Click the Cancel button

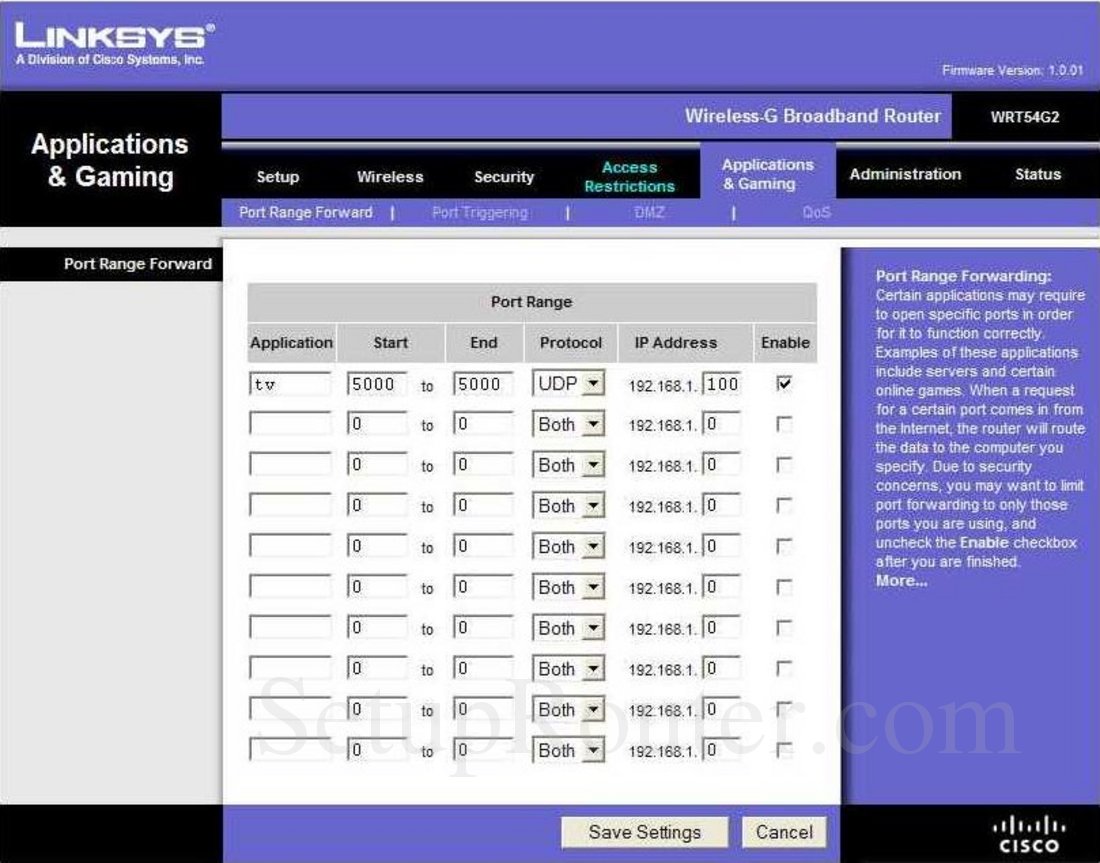coord(785,831)
